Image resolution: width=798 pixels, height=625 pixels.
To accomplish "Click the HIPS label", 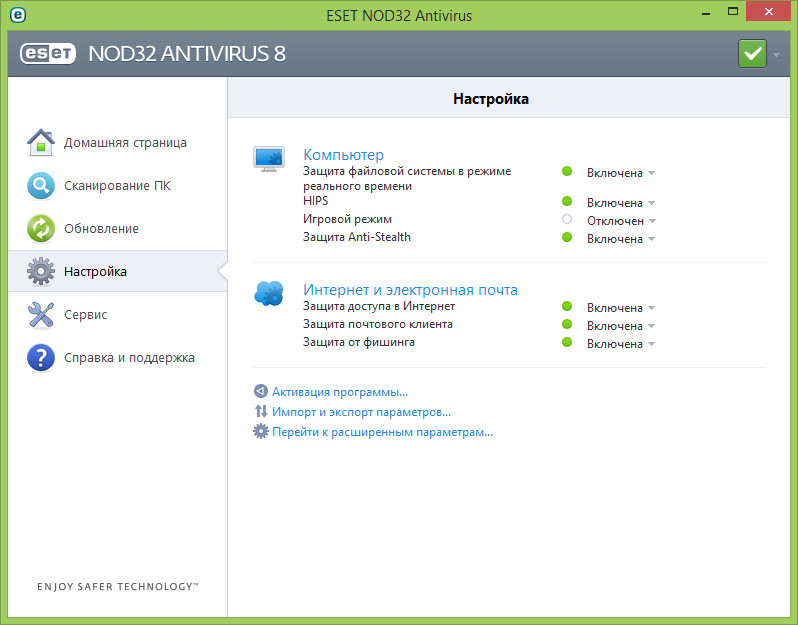I will (x=316, y=201).
